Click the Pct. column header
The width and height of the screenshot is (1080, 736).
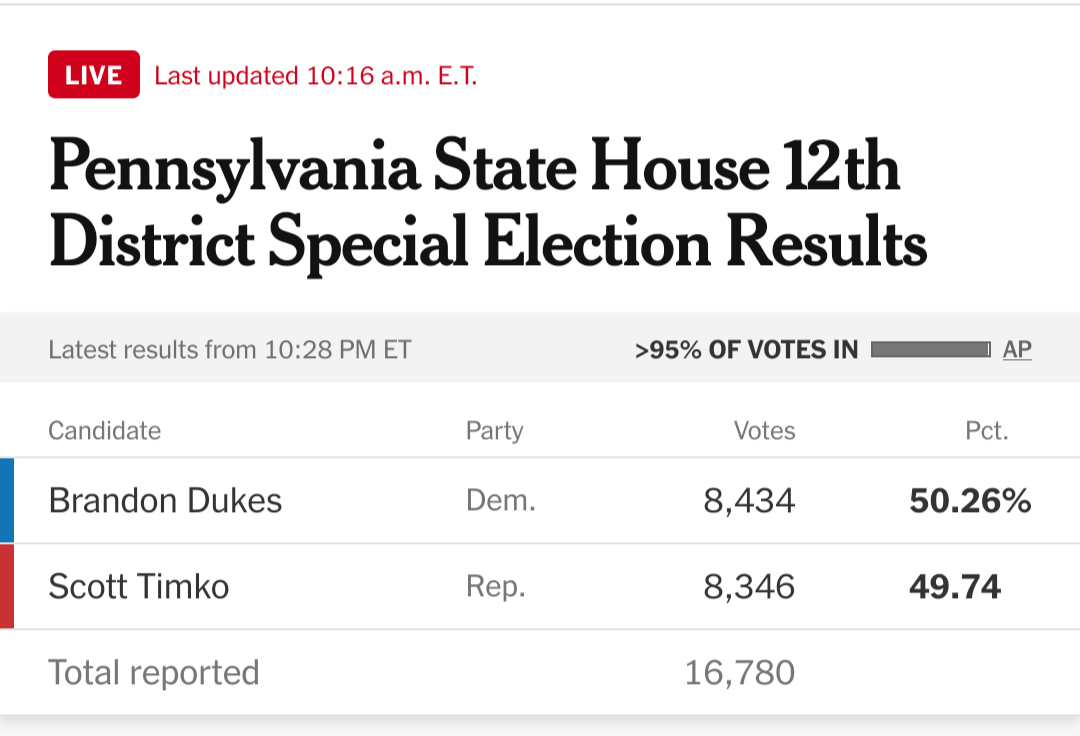pyautogui.click(x=987, y=430)
